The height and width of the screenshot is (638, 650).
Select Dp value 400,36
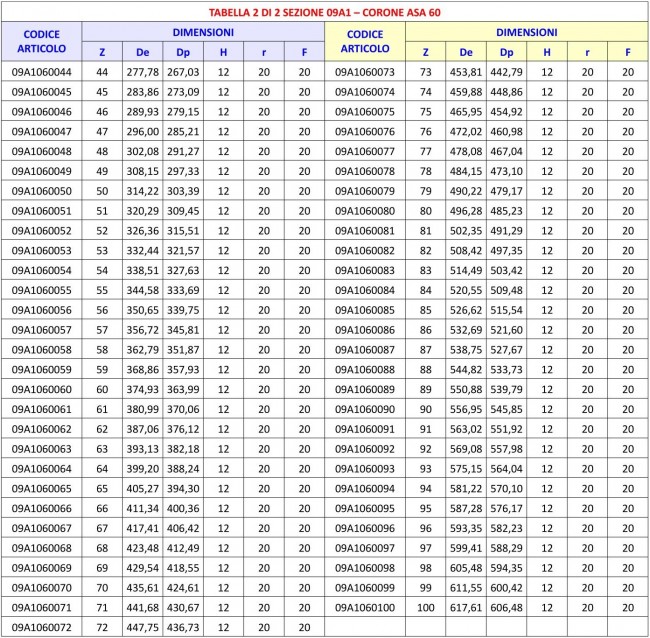(x=183, y=508)
